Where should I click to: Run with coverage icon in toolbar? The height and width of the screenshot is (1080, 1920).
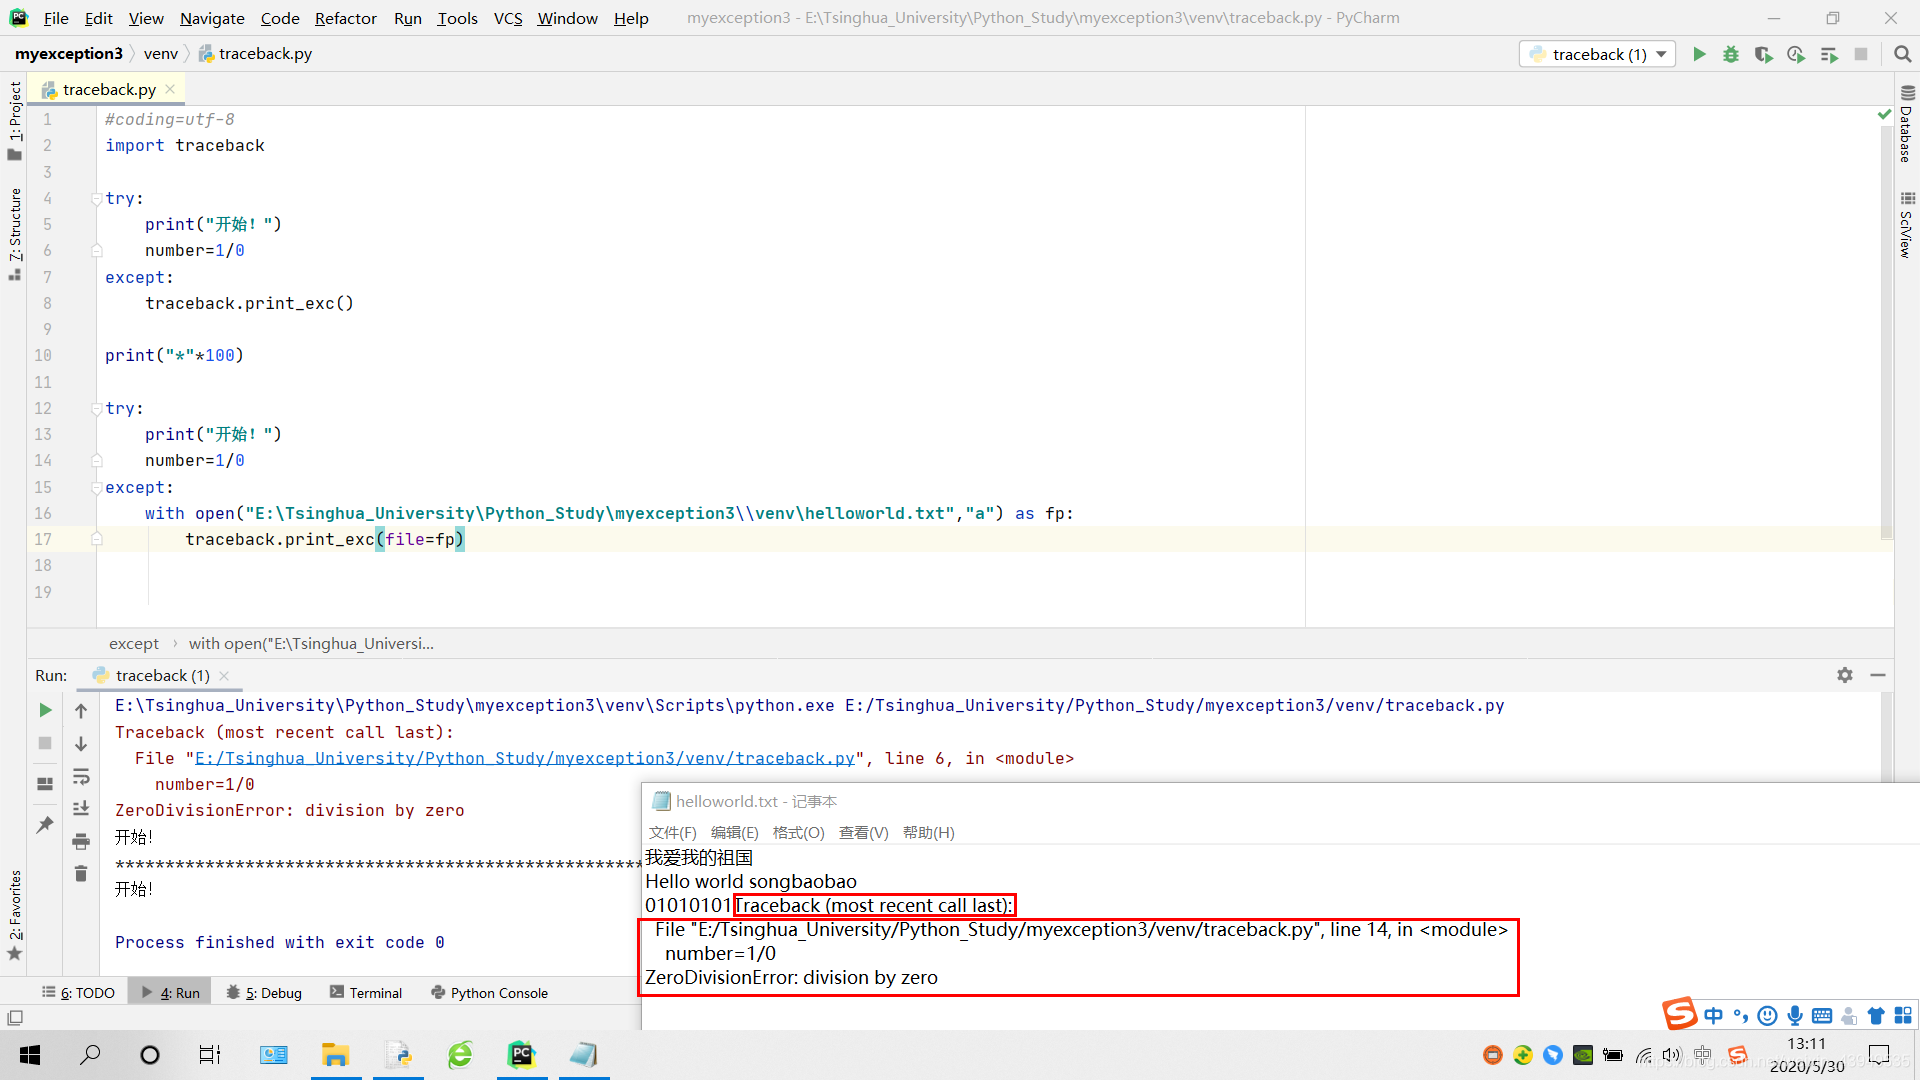(x=1763, y=54)
